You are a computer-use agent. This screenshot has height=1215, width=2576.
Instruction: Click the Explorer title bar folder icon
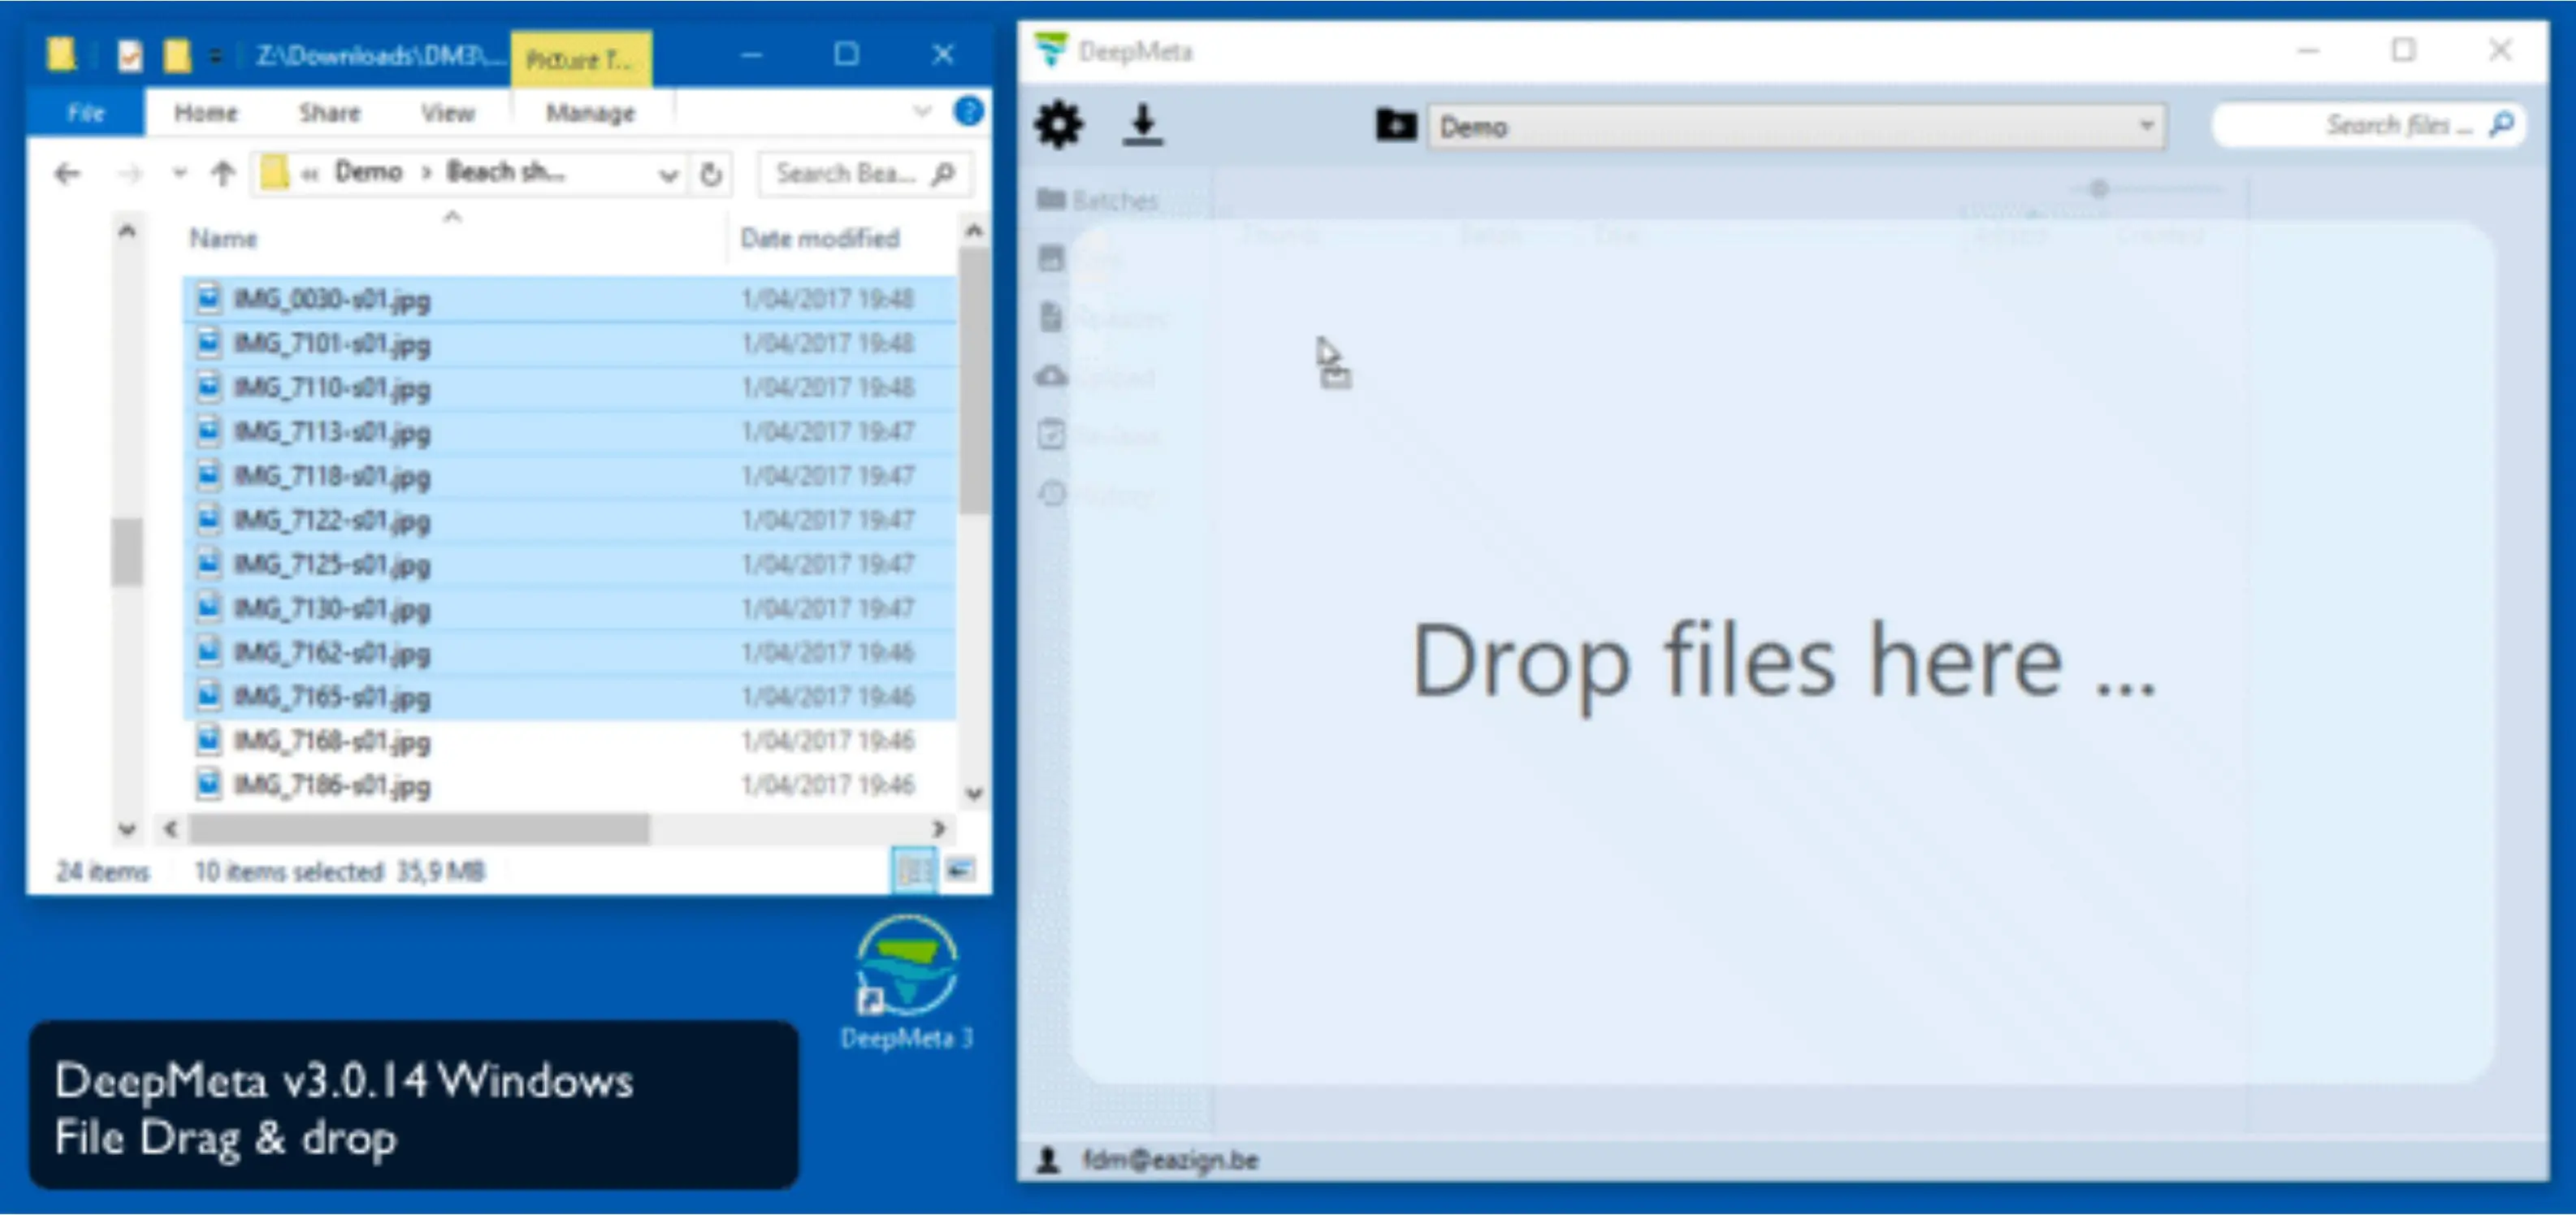[x=62, y=54]
